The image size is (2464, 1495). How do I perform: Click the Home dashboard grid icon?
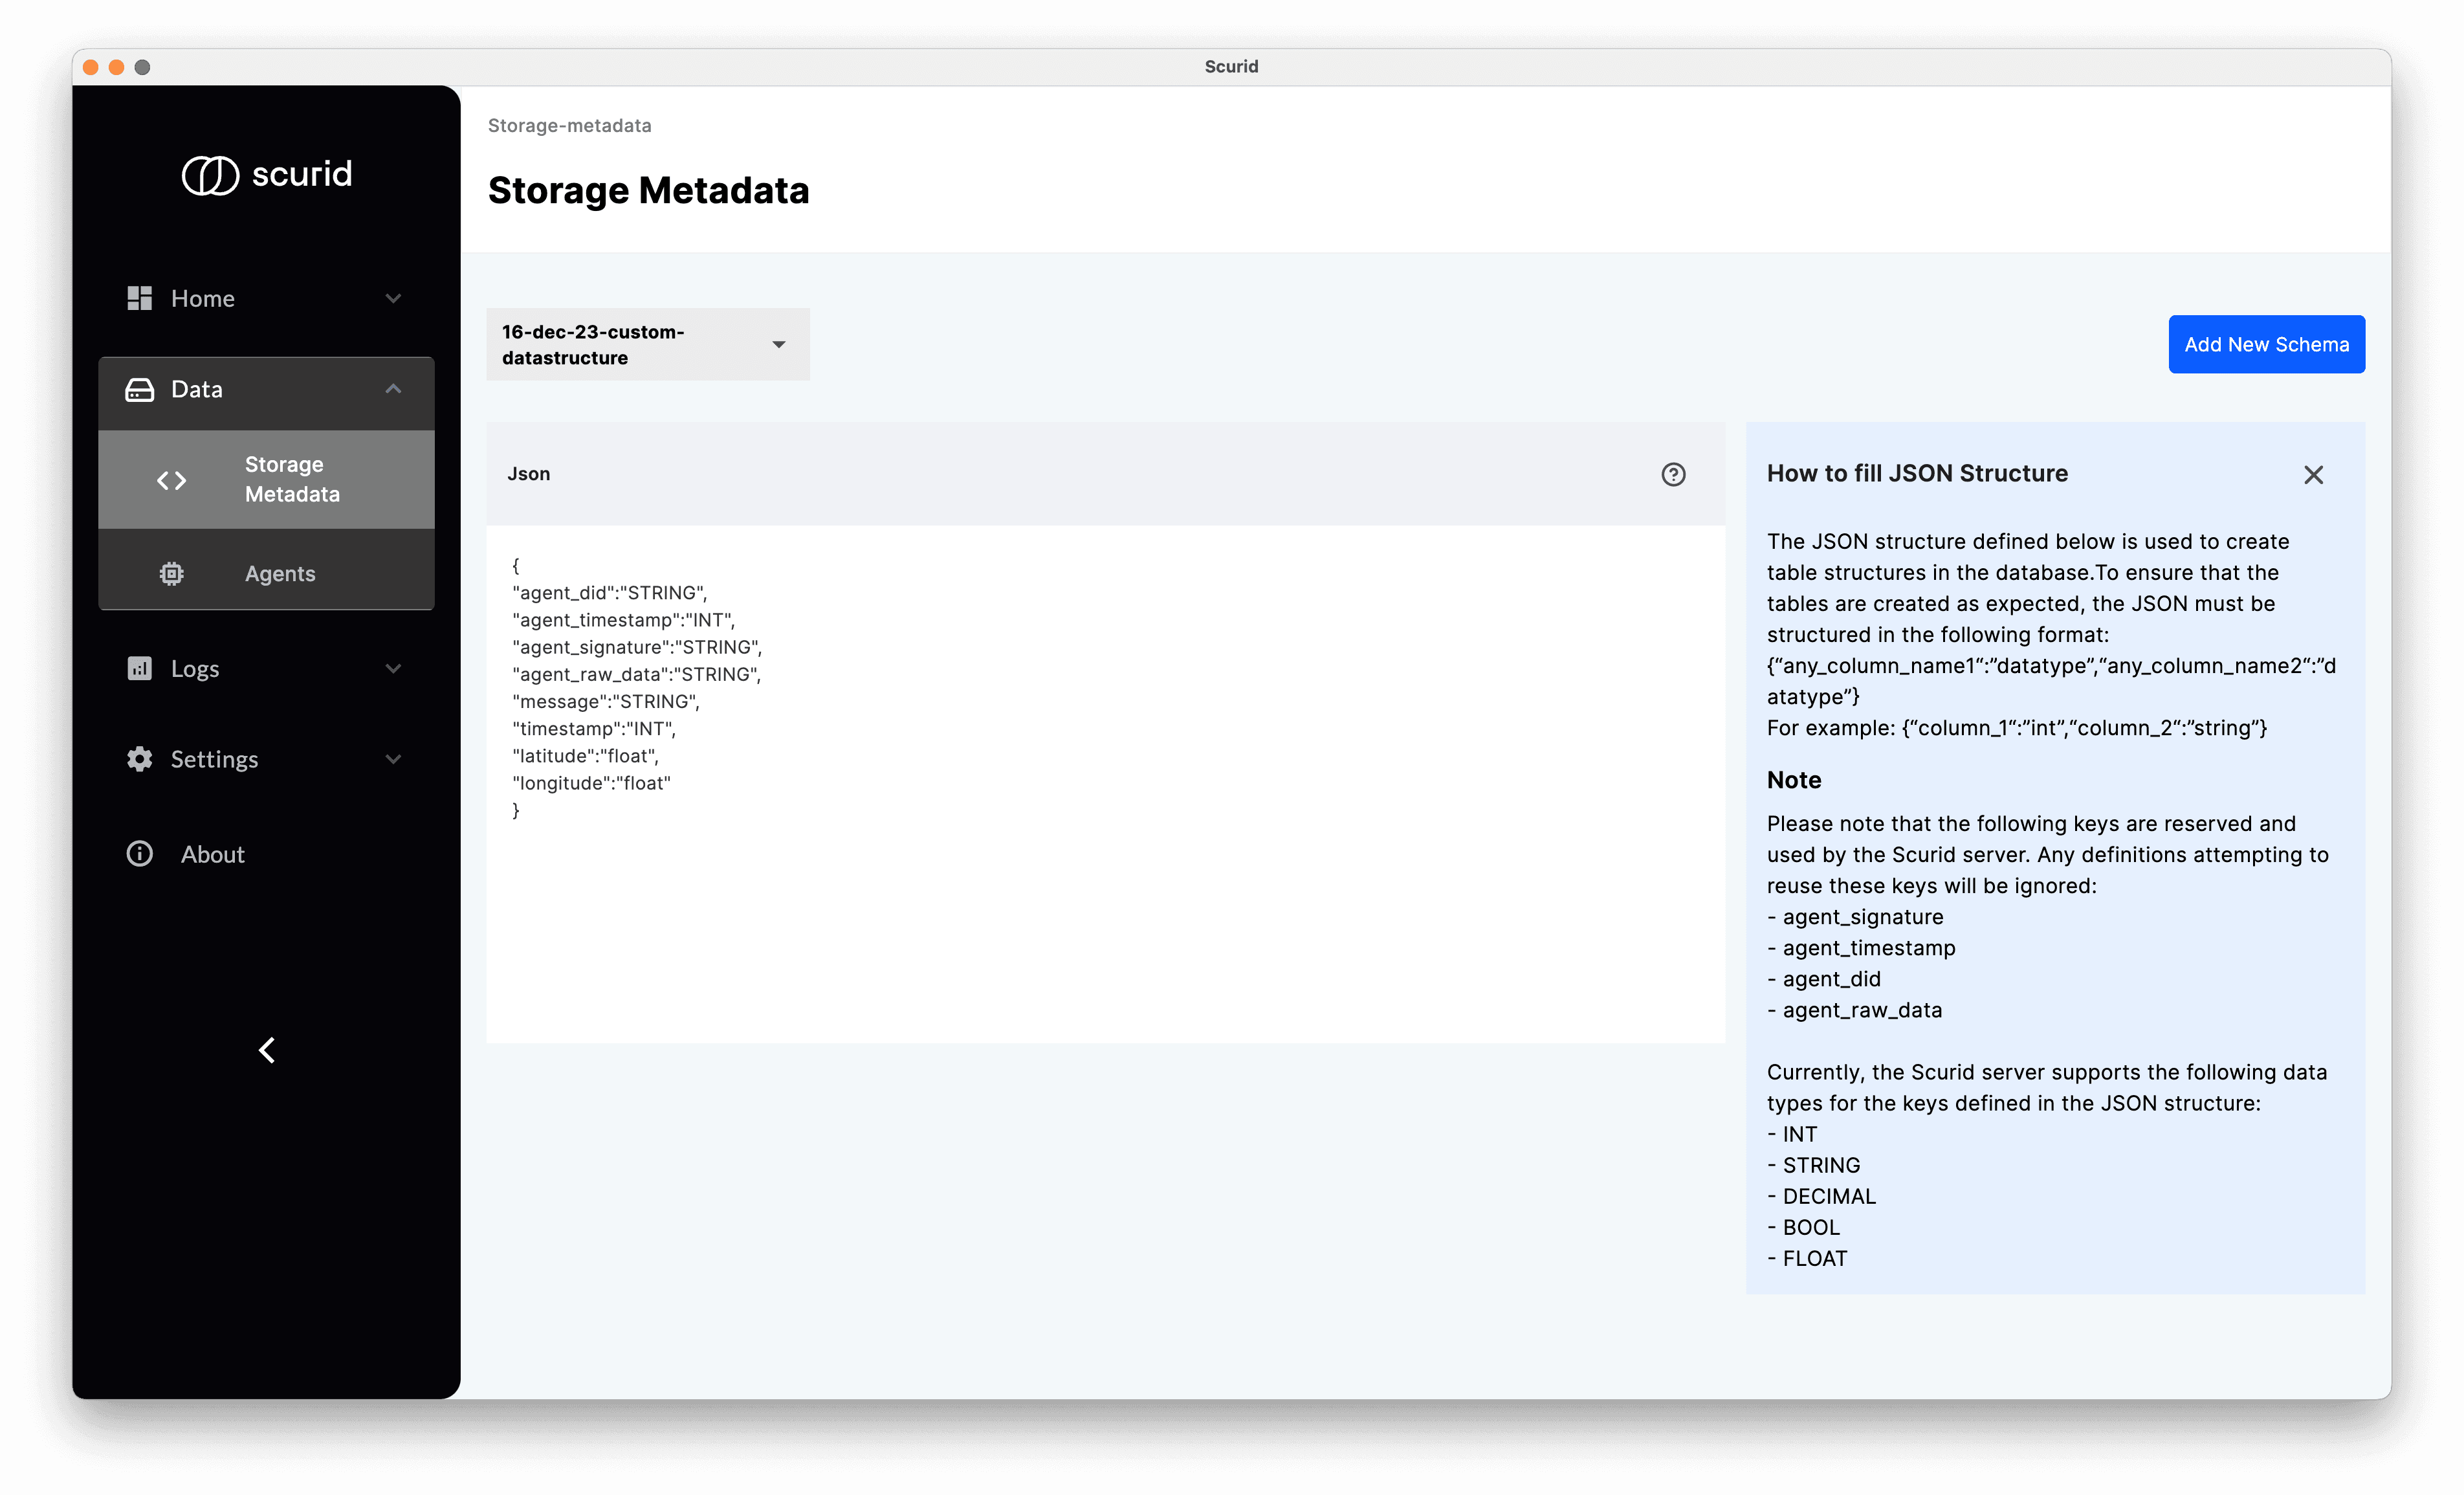[139, 298]
